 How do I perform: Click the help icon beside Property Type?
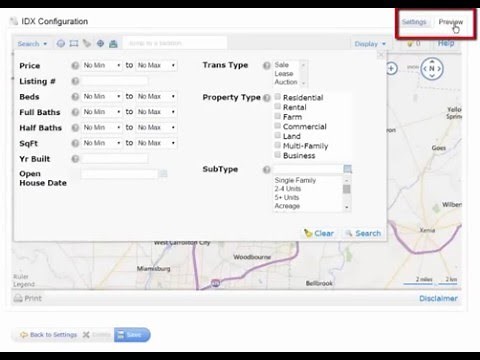tap(267, 98)
